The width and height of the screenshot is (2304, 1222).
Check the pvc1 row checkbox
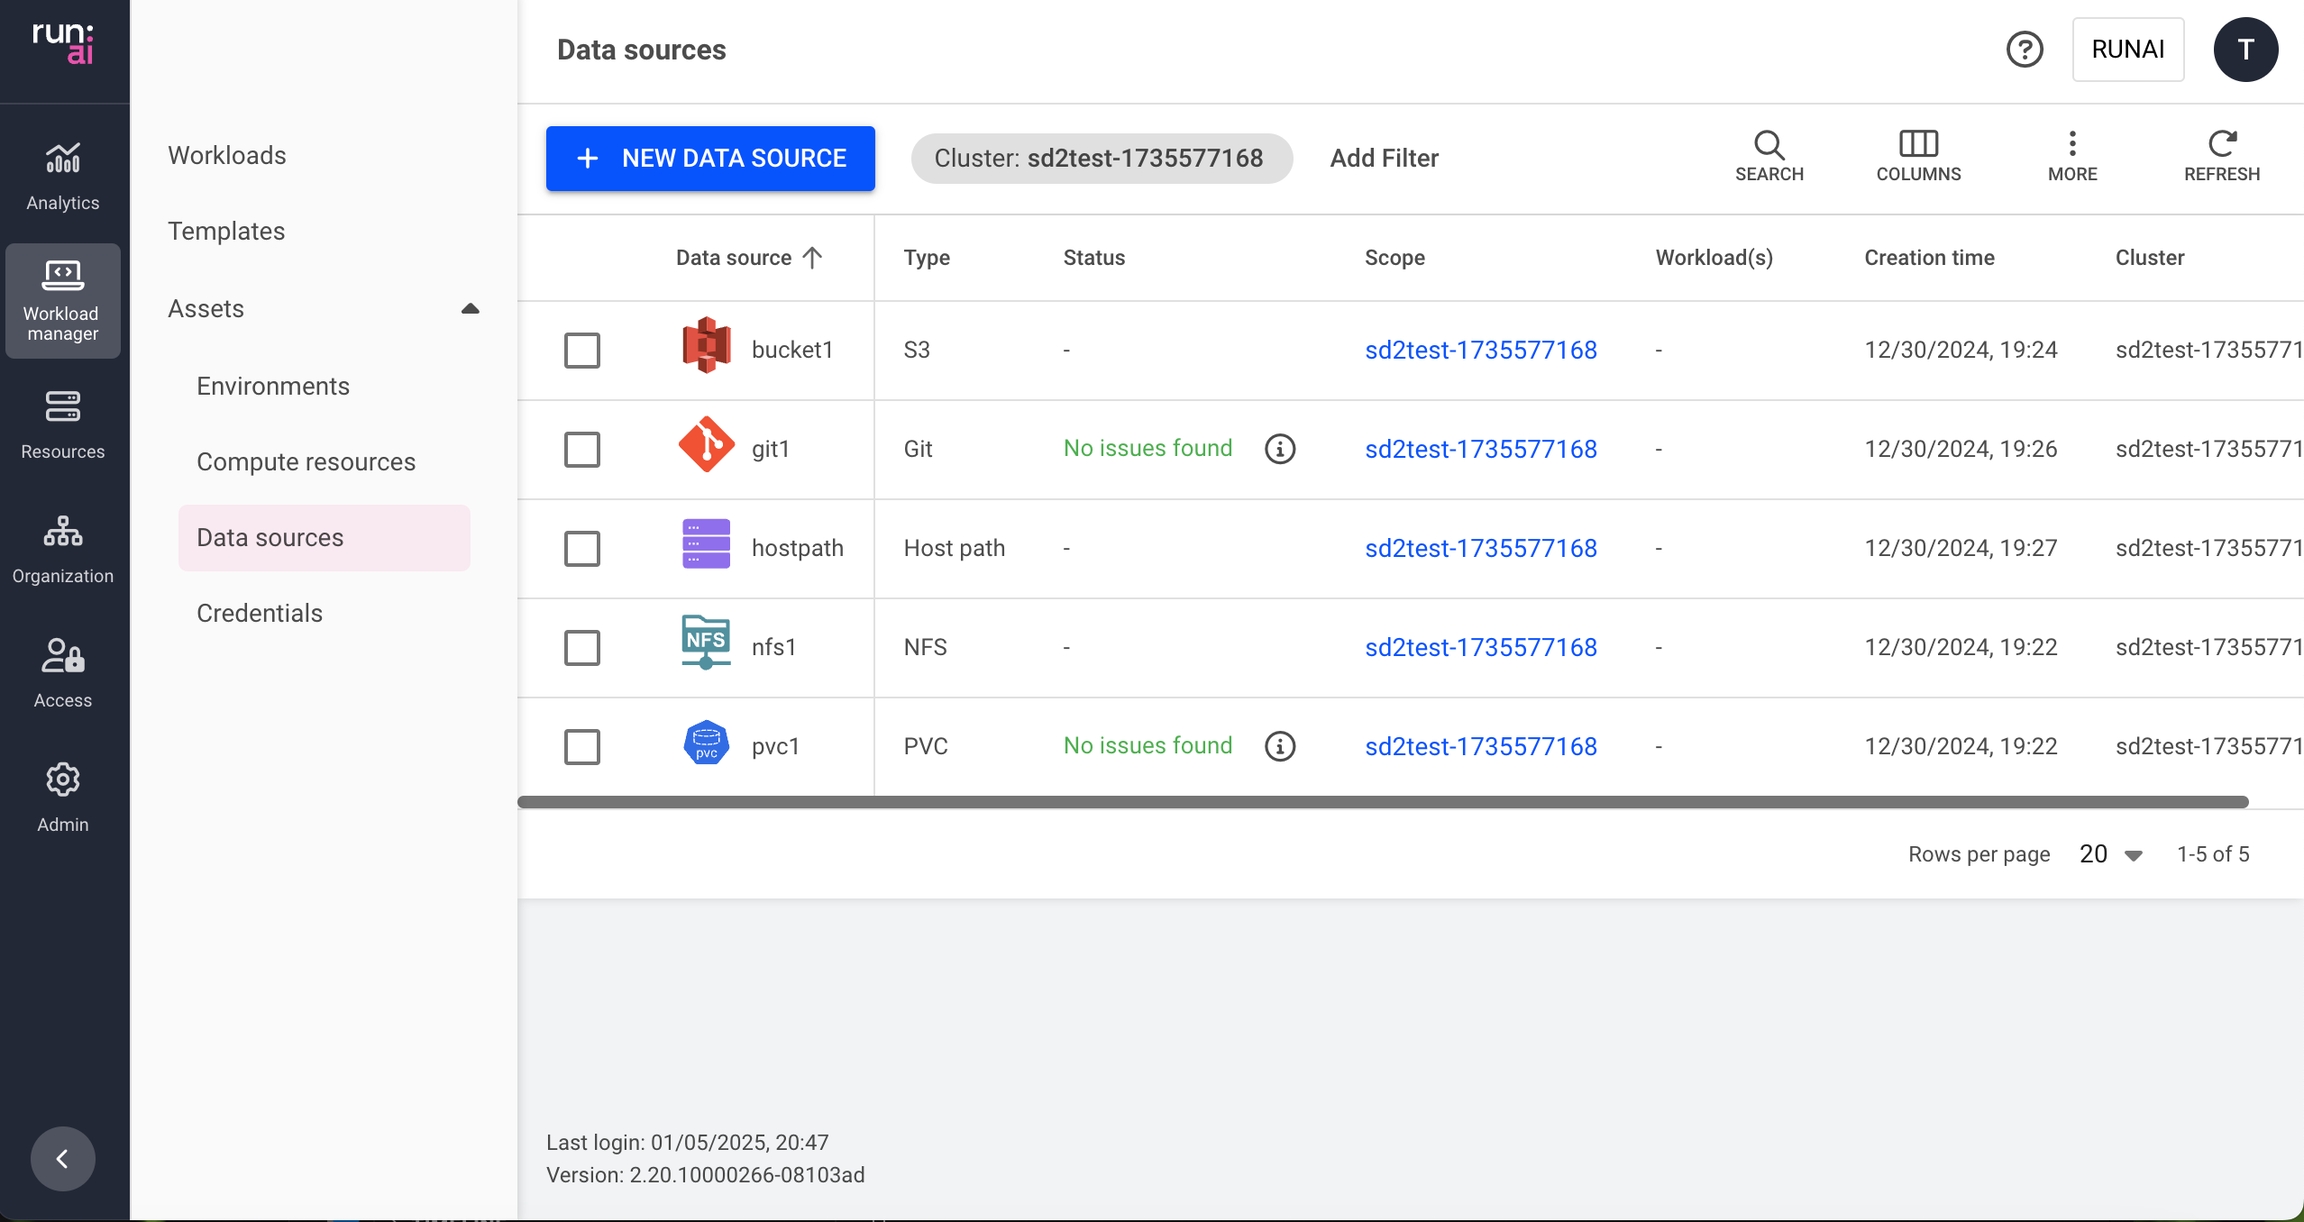[x=581, y=746]
